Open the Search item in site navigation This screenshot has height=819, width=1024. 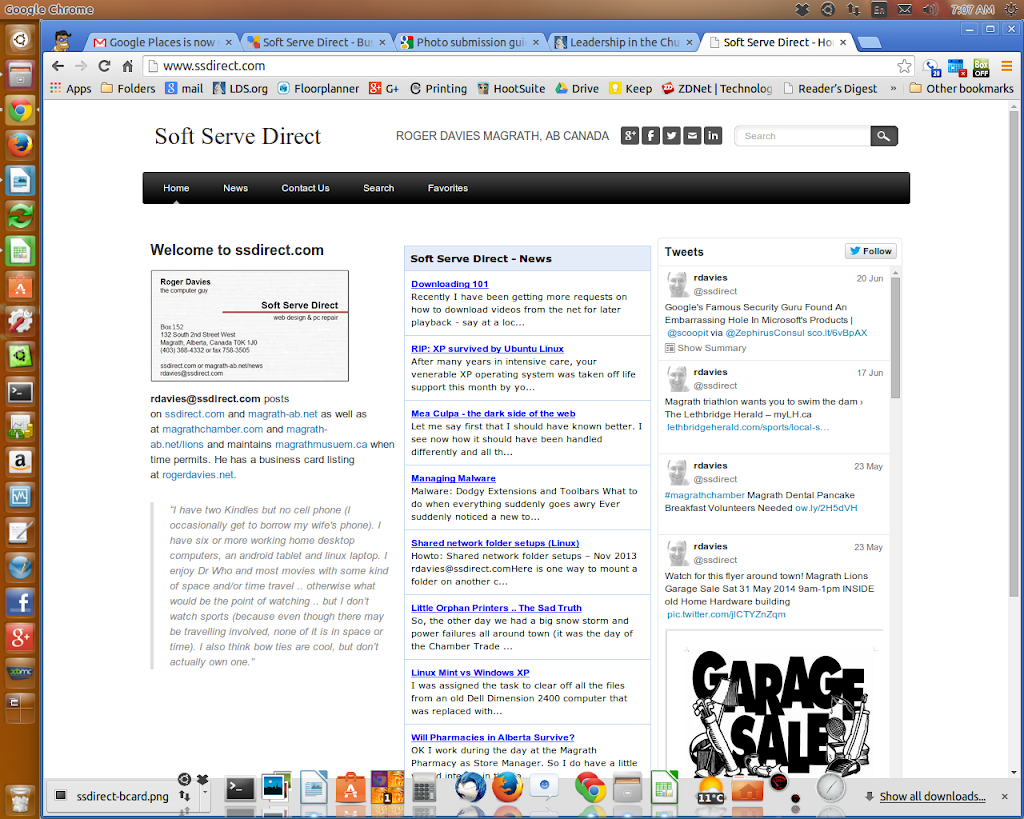pyautogui.click(x=378, y=188)
